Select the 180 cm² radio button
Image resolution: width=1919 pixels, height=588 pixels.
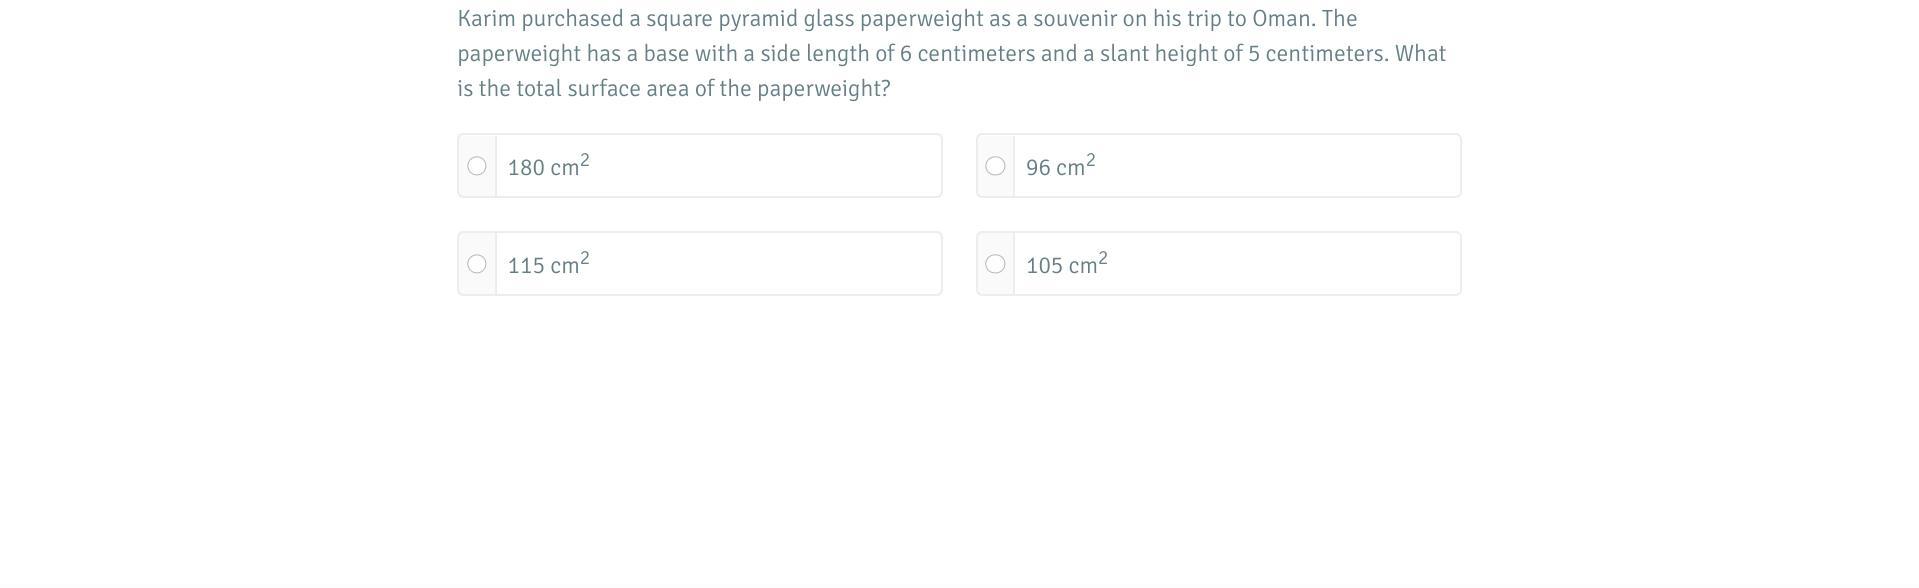click(x=477, y=166)
